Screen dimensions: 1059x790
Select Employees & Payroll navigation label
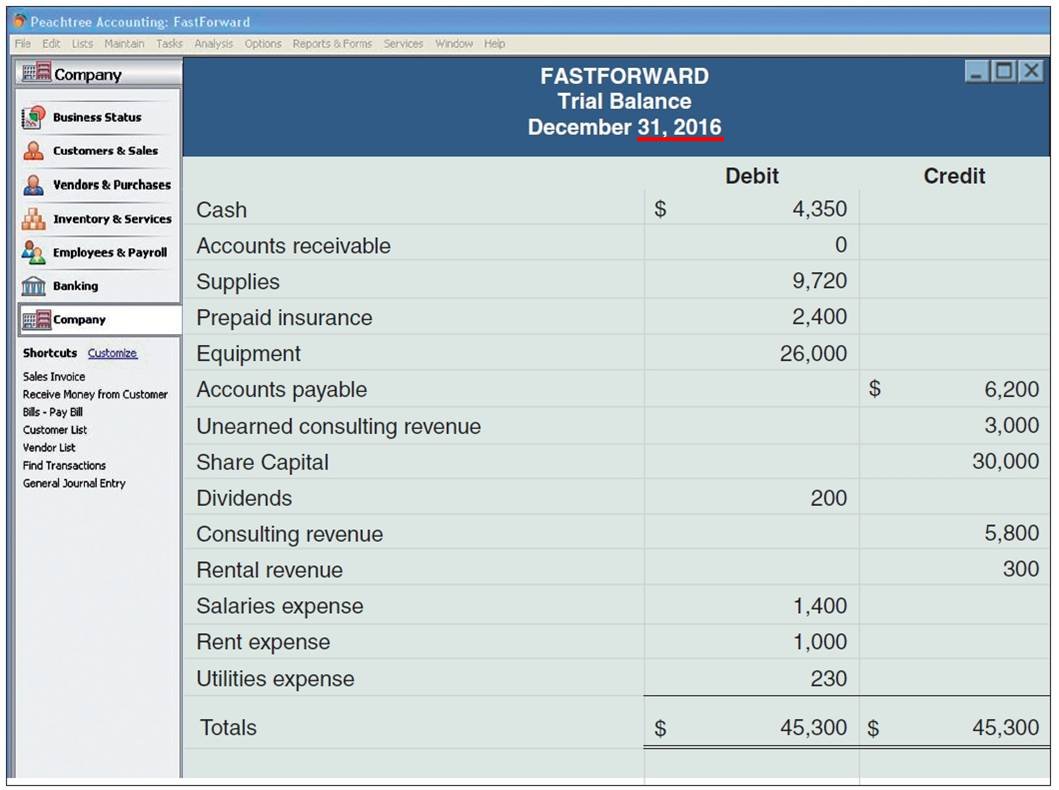coord(110,253)
